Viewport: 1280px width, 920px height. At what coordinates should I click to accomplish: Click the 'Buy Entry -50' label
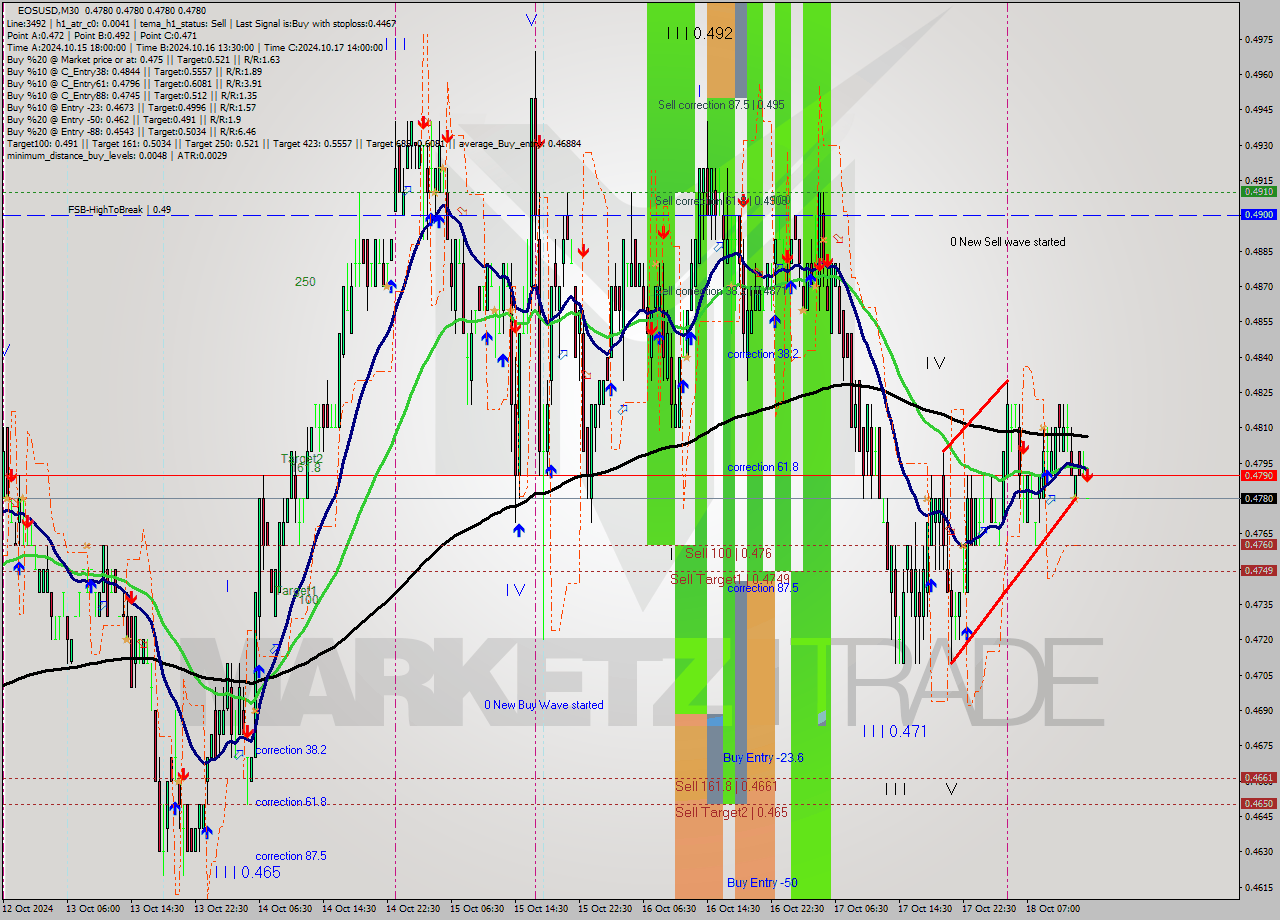click(x=762, y=883)
